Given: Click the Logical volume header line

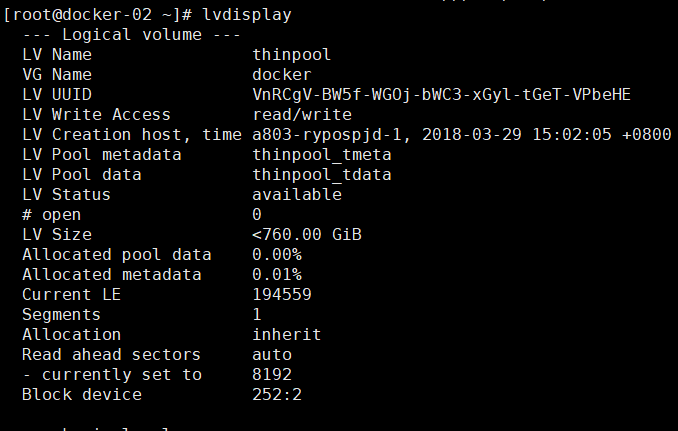Looking at the screenshot, I should point(131,35).
